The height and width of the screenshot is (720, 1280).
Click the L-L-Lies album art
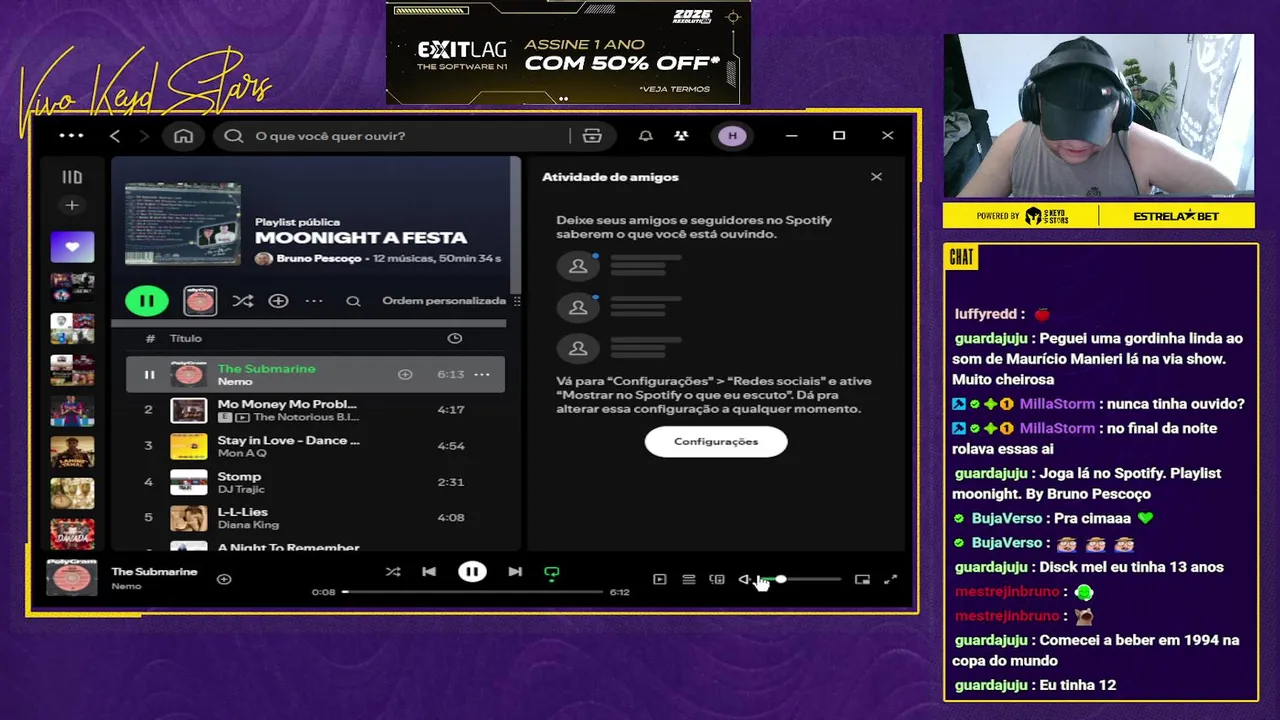(x=189, y=518)
